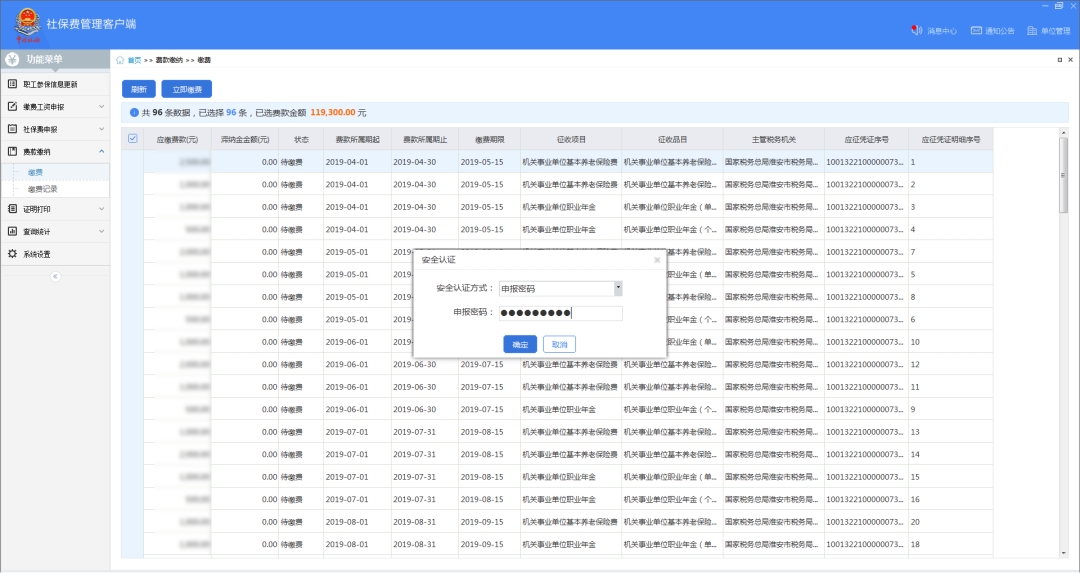Screen dimensions: 1080x573
Task: Click the 职工参保信息更新 sidebar icon
Action: [x=13, y=84]
